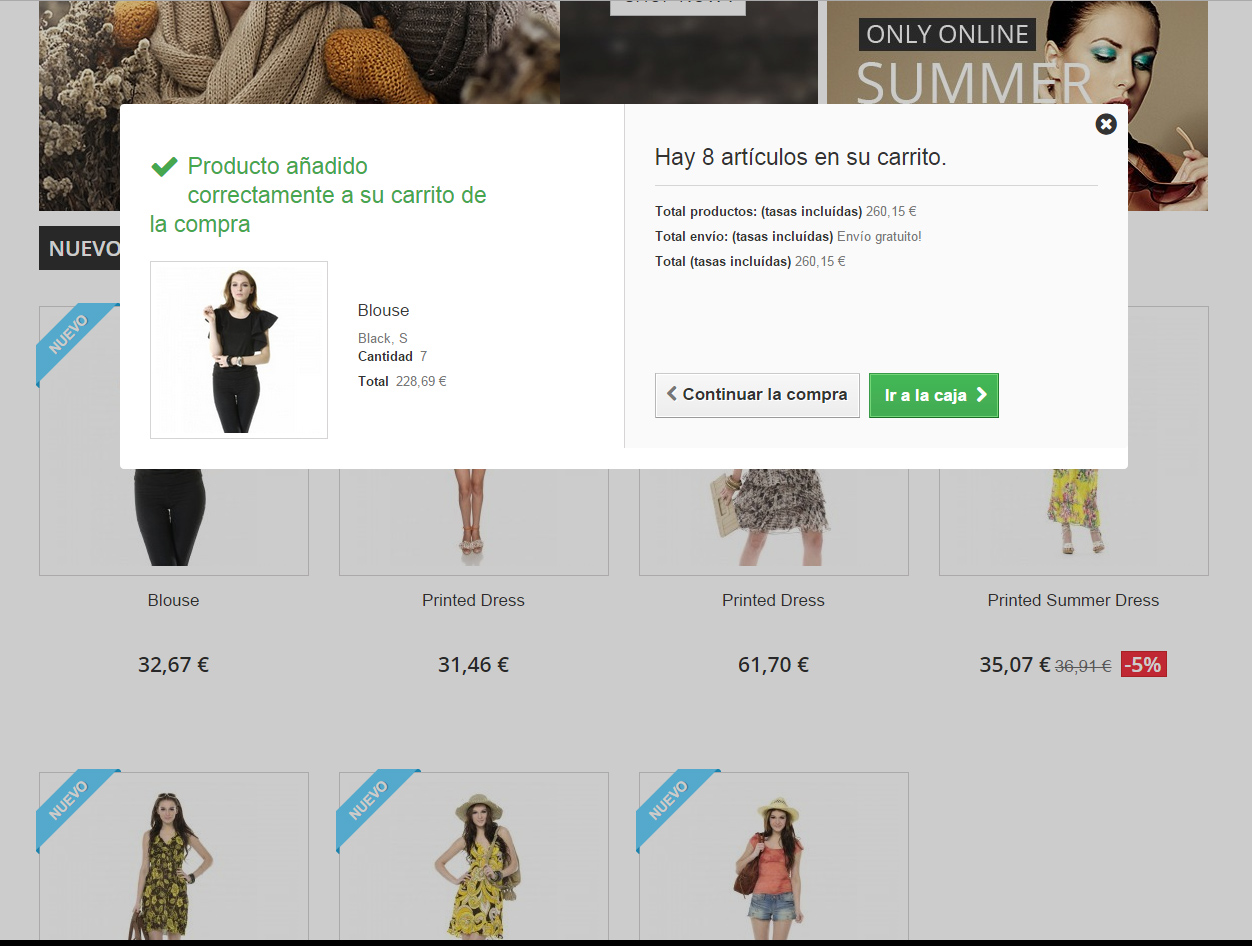Open the orange top and shorts product image
1252x946 pixels.
click(x=773, y=856)
